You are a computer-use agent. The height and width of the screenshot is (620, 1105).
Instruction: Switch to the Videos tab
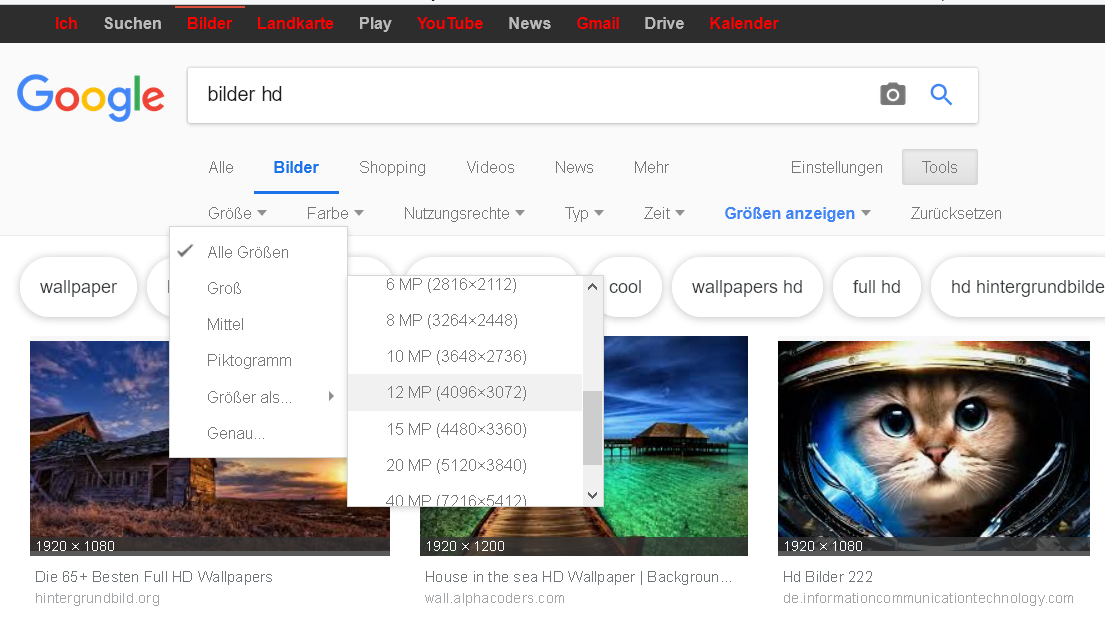coord(490,167)
